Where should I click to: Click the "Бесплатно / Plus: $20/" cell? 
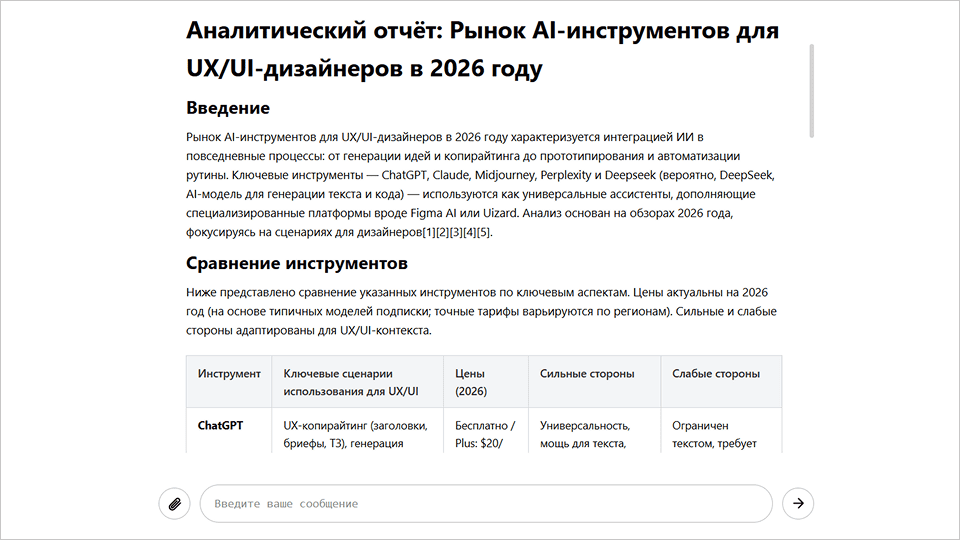coord(486,430)
